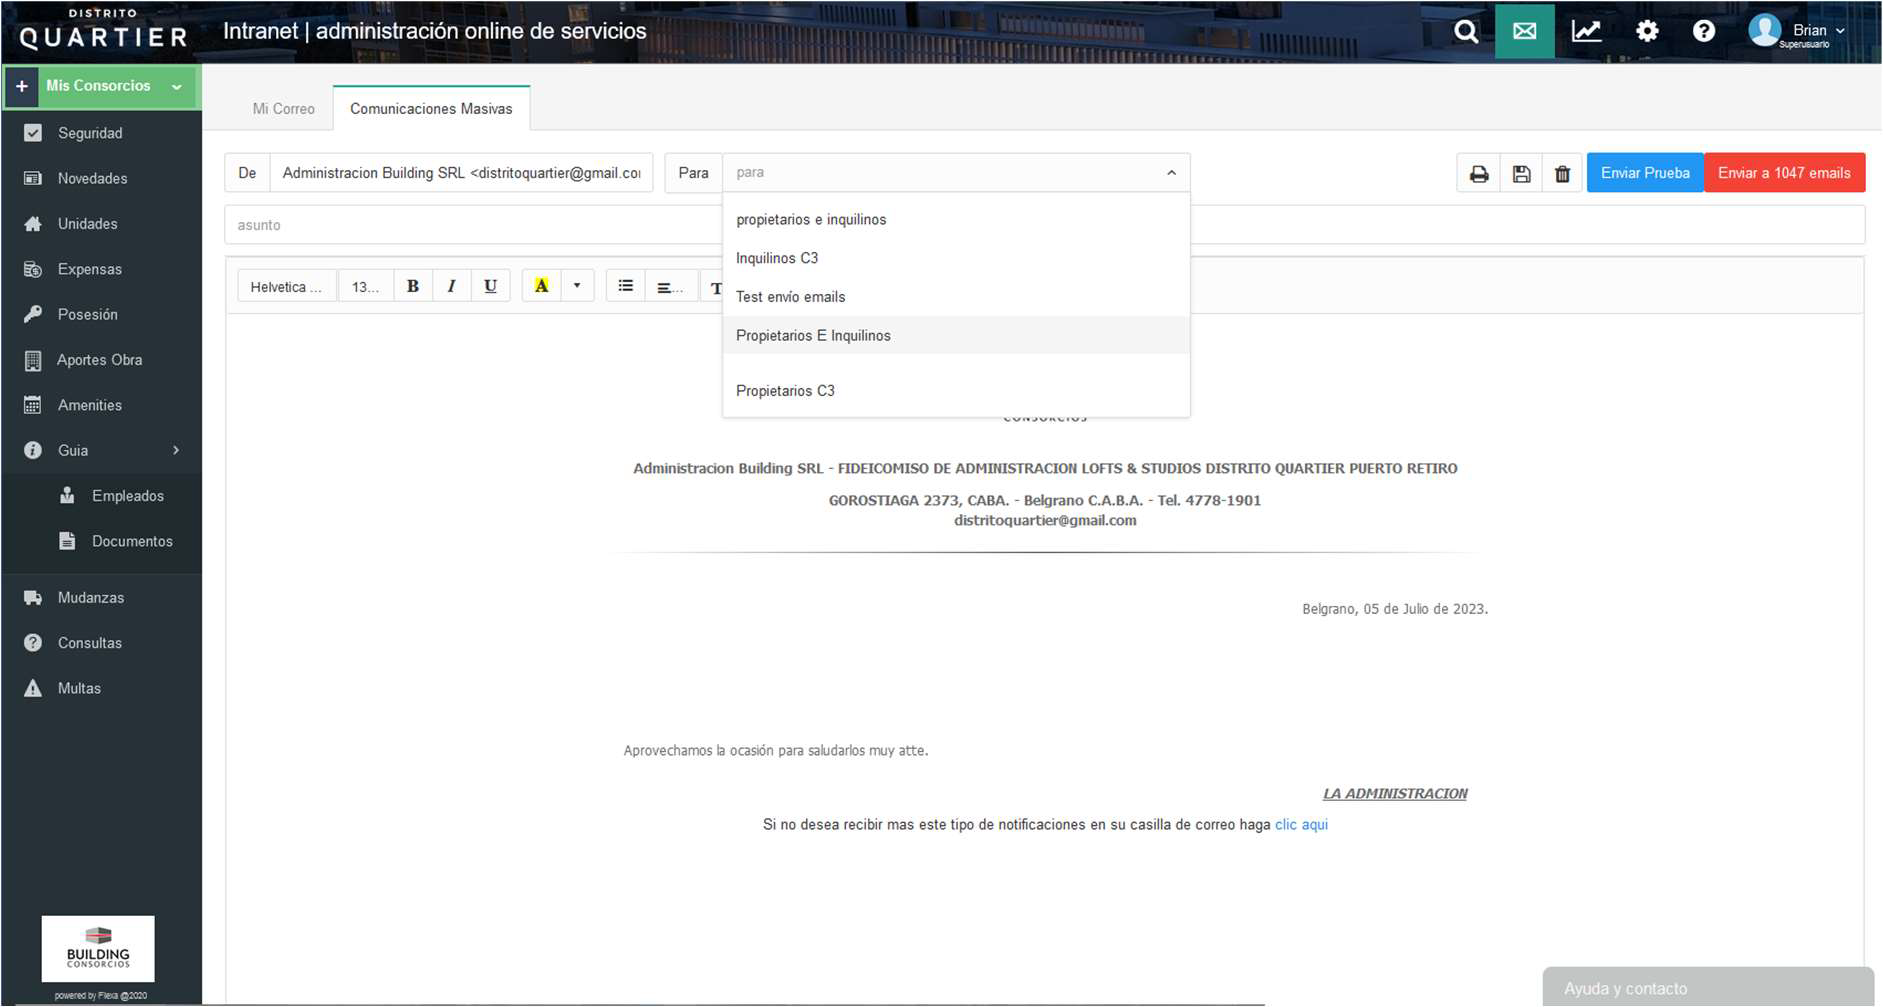1883x1007 pixels.
Task: Click the De sender address field
Action: click(461, 173)
